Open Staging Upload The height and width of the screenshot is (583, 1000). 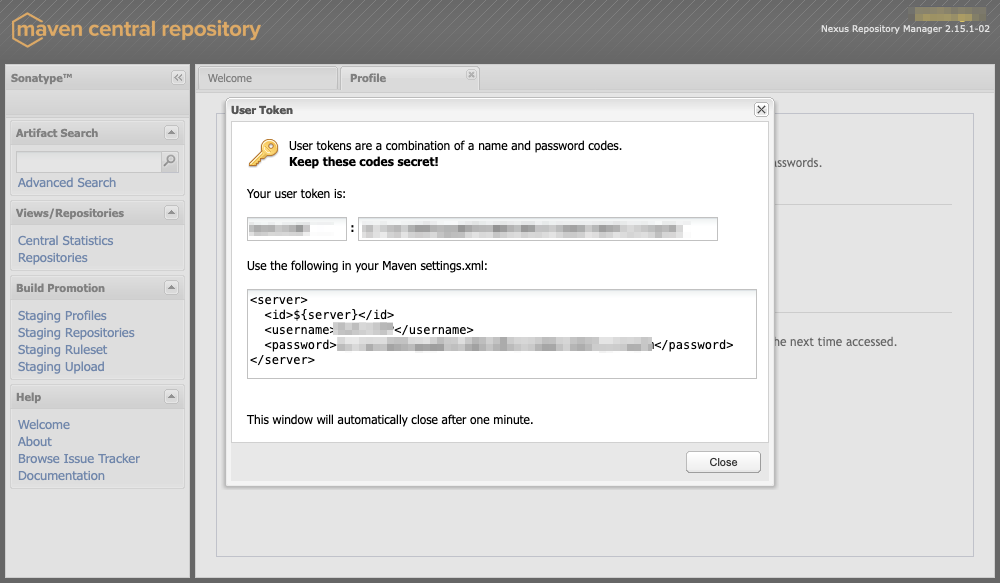tap(61, 367)
